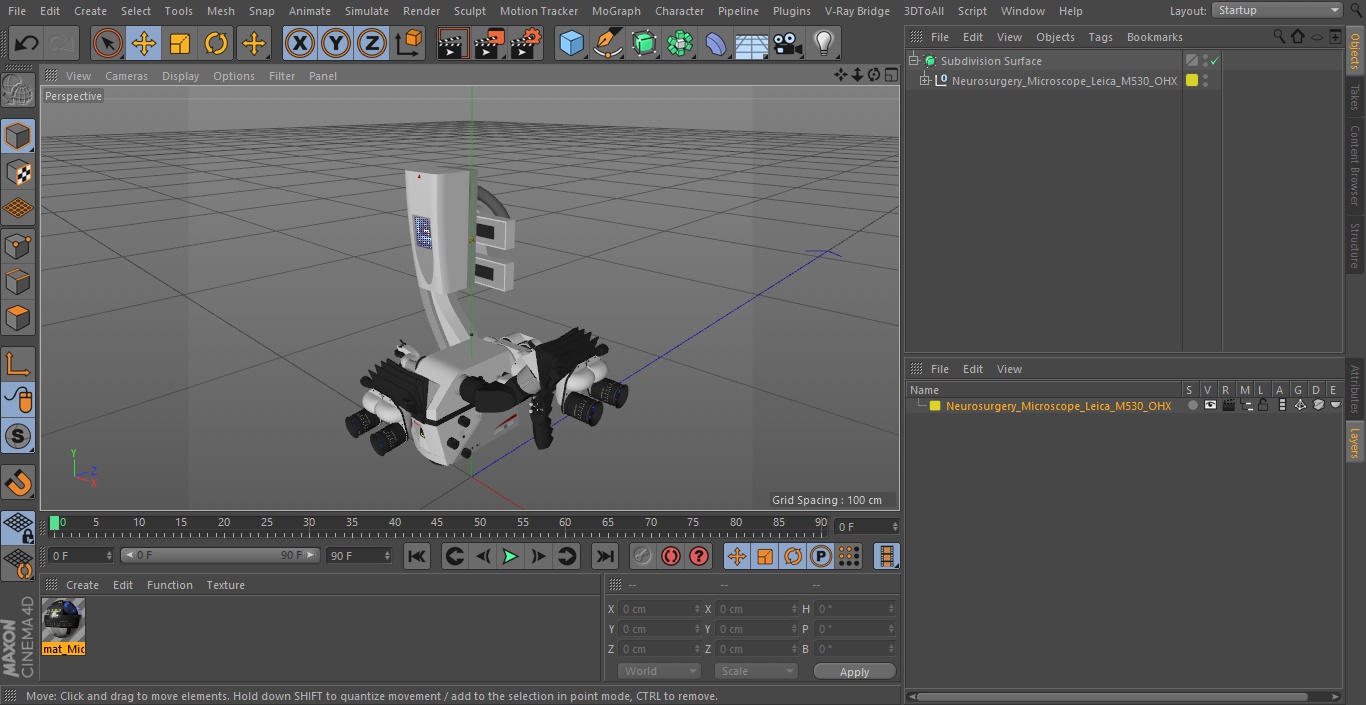This screenshot has height=705, width=1366.
Task: Open the Panel viewport menu
Action: point(323,76)
